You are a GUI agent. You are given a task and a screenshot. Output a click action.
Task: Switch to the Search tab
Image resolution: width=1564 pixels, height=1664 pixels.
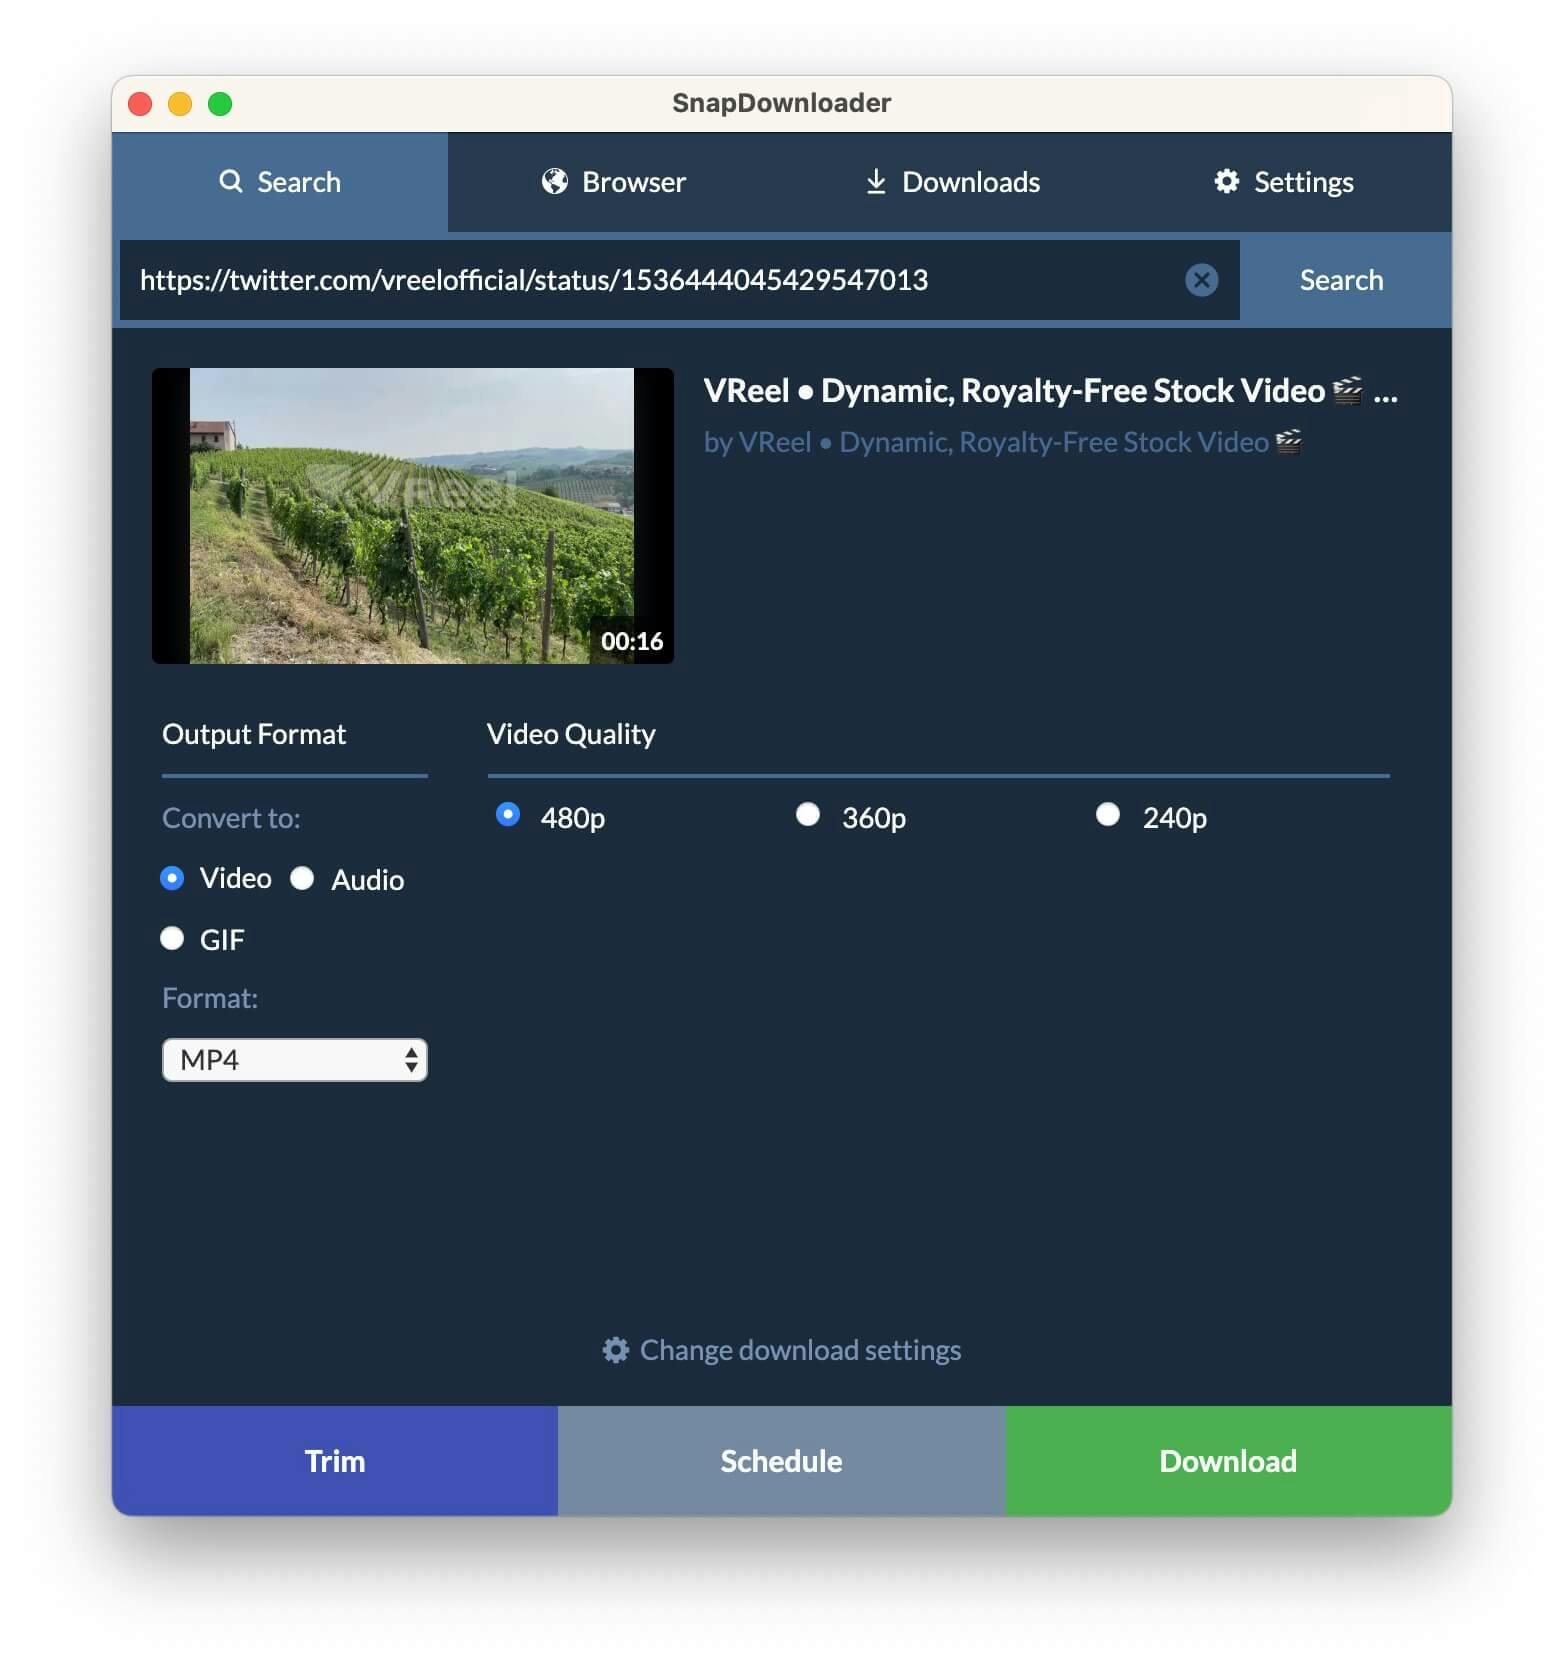tap(280, 182)
